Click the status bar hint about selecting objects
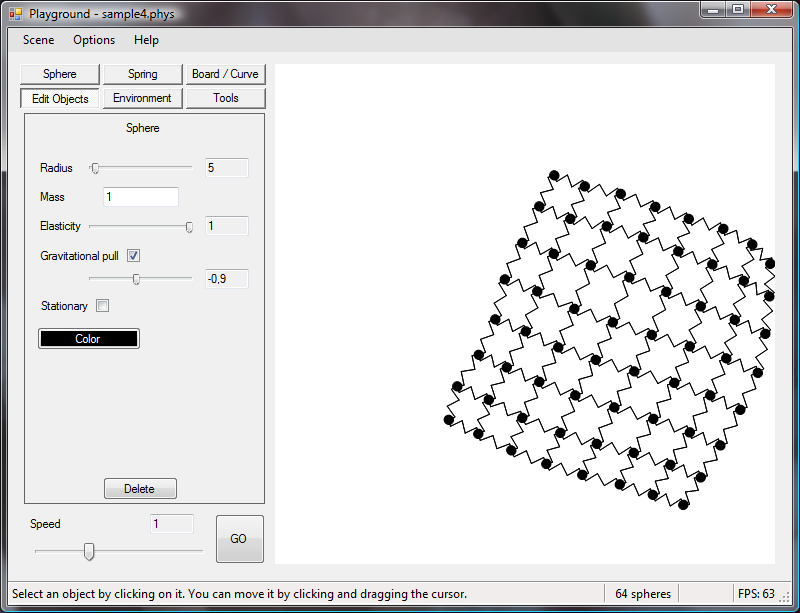The height and width of the screenshot is (613, 800). pyautogui.click(x=239, y=594)
